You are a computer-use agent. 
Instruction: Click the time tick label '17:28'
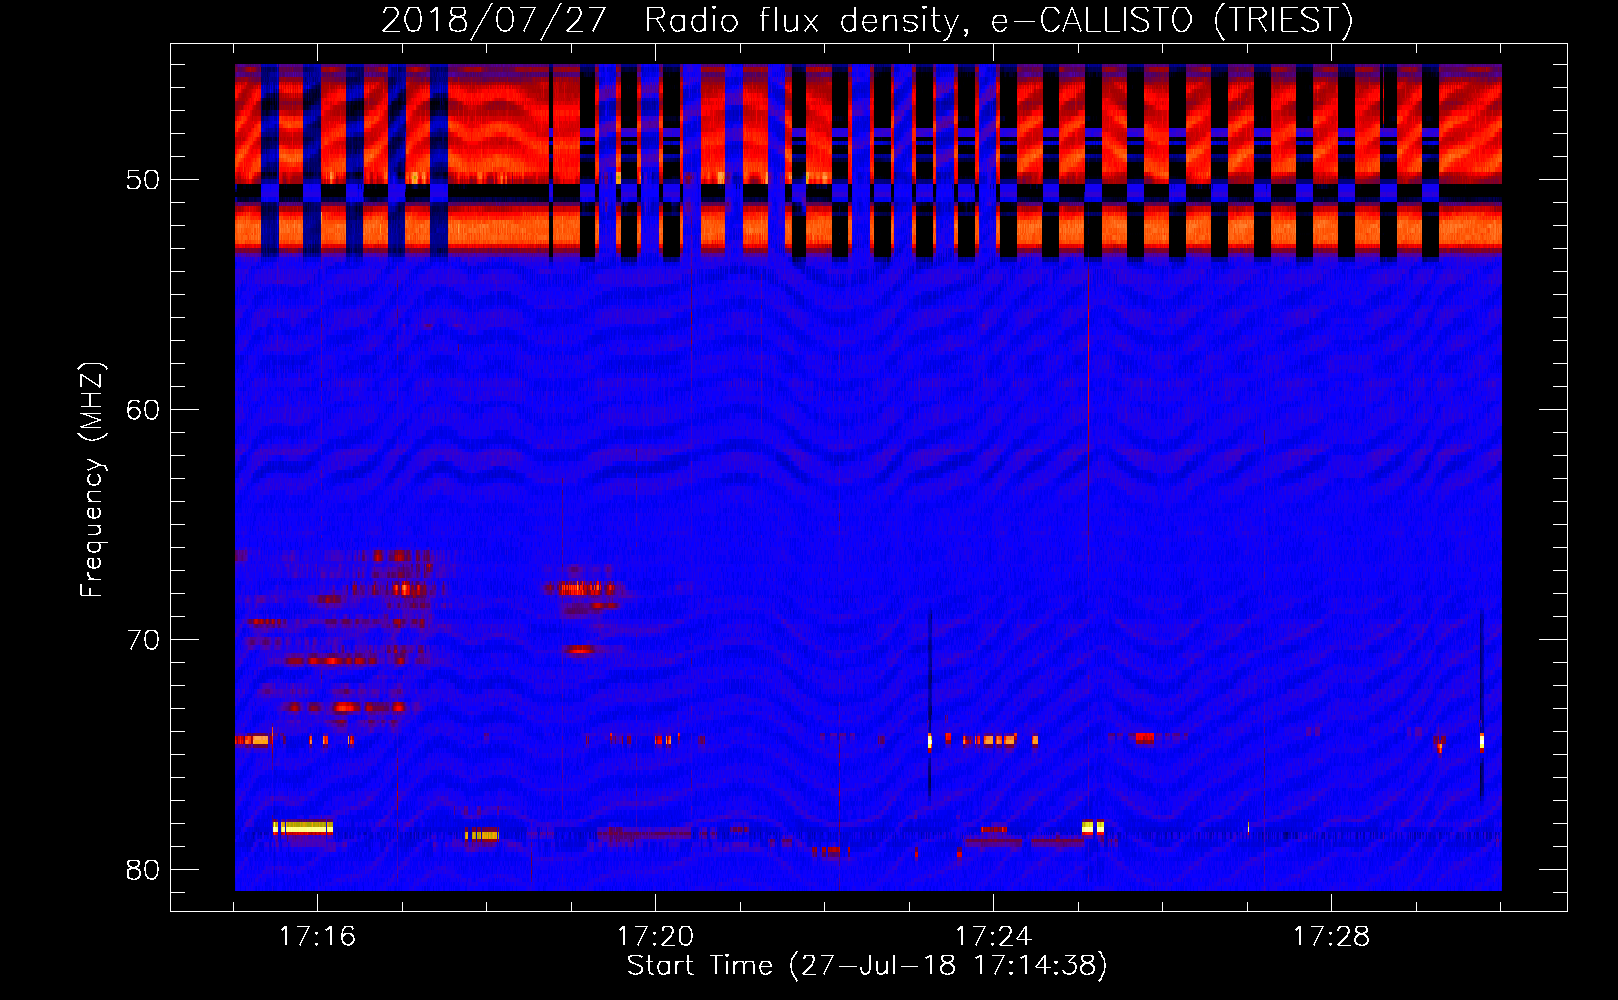(1331, 936)
